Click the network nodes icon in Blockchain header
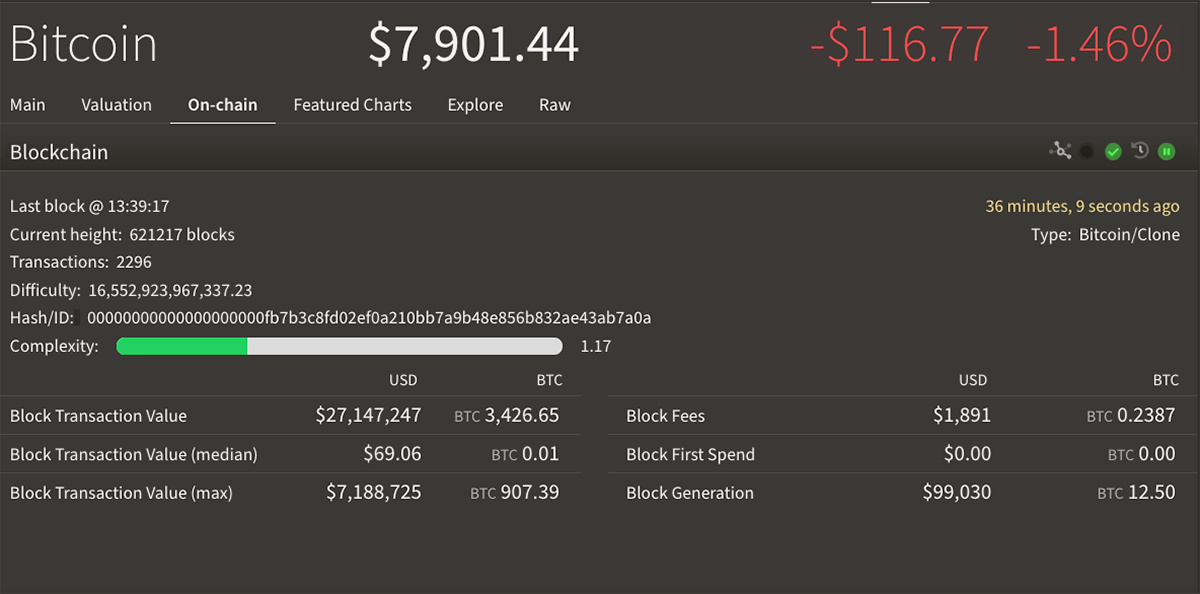 click(1060, 151)
